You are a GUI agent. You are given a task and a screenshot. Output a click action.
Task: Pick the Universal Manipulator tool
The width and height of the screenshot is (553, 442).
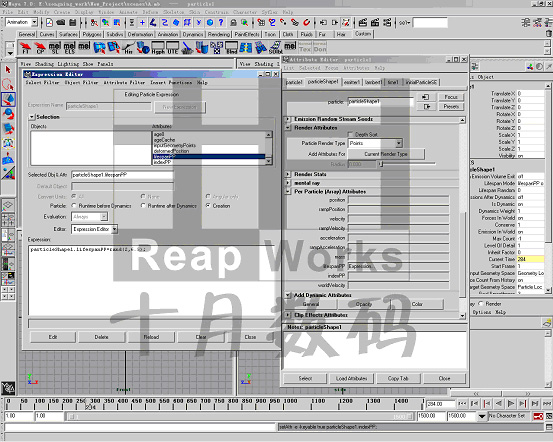coord(8,144)
